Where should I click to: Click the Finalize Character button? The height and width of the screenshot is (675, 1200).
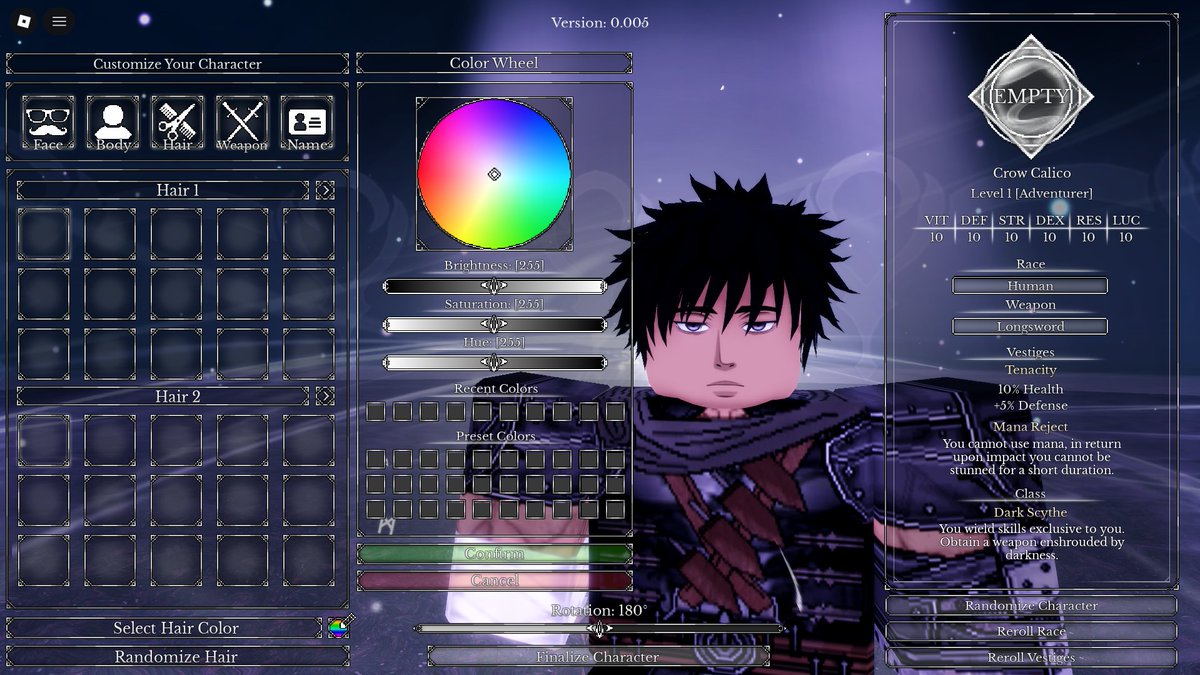tap(598, 657)
